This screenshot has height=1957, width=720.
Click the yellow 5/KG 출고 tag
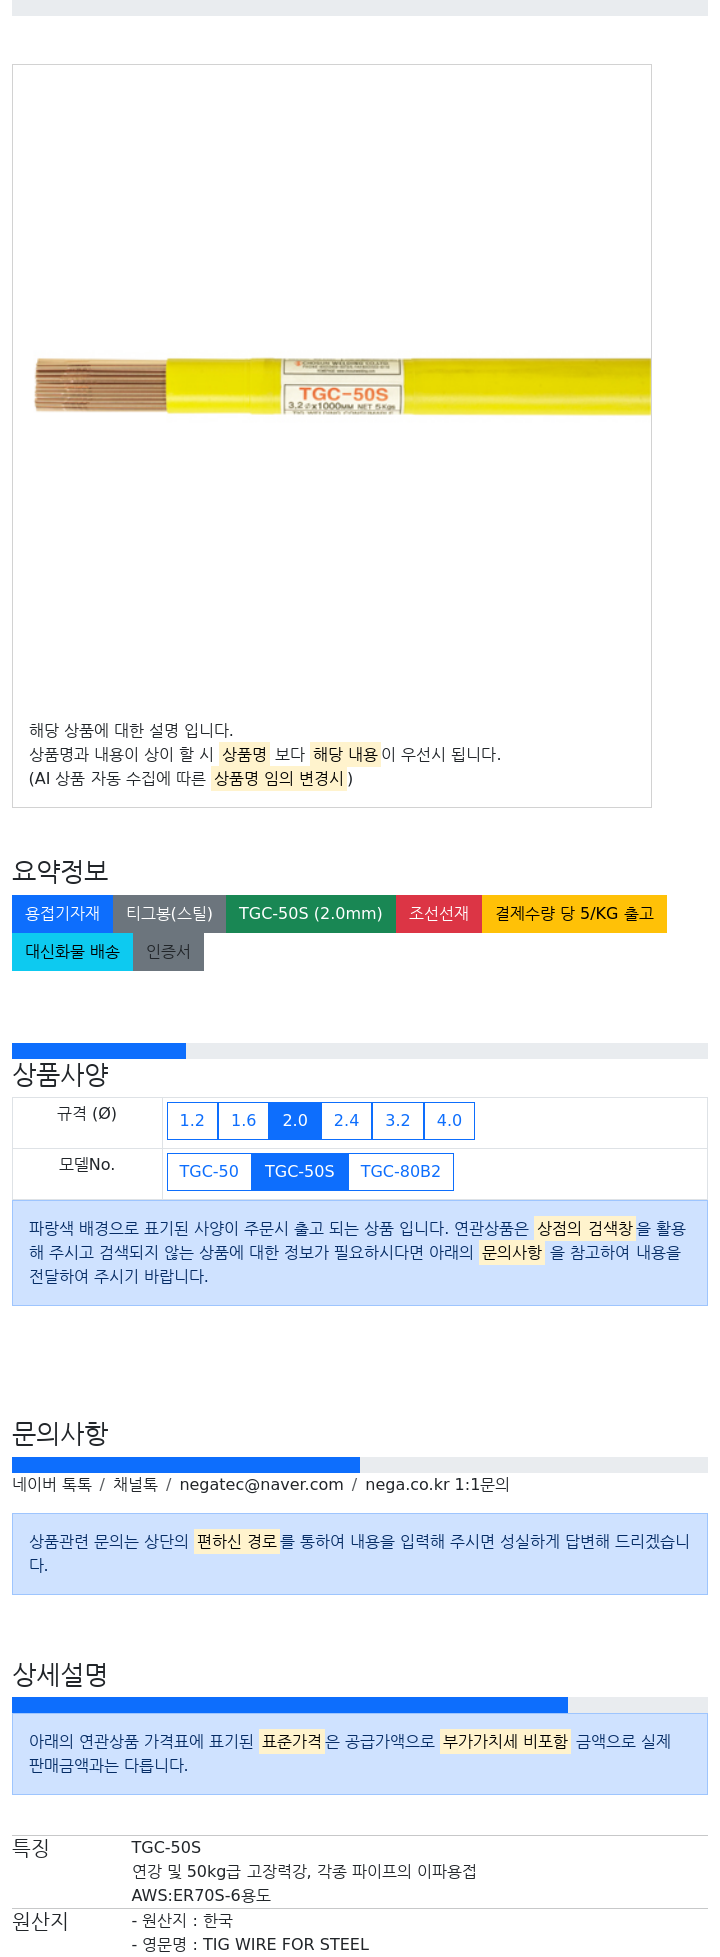tap(574, 913)
